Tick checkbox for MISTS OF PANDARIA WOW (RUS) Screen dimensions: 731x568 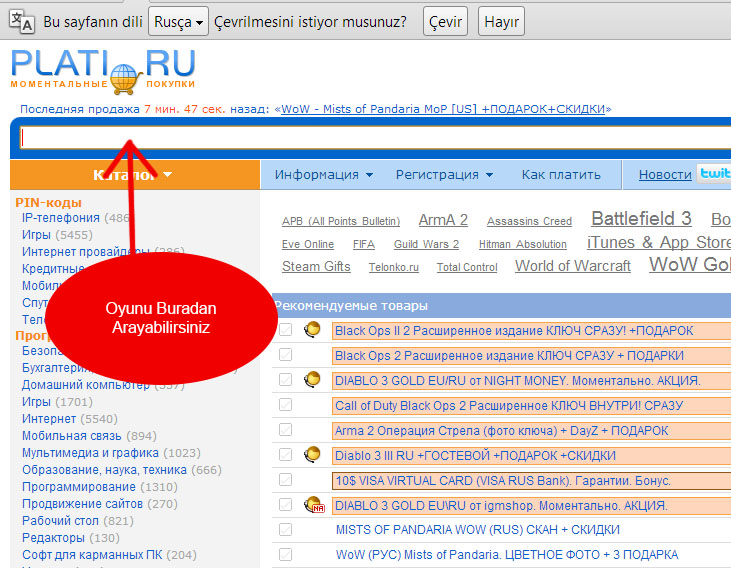coord(285,529)
